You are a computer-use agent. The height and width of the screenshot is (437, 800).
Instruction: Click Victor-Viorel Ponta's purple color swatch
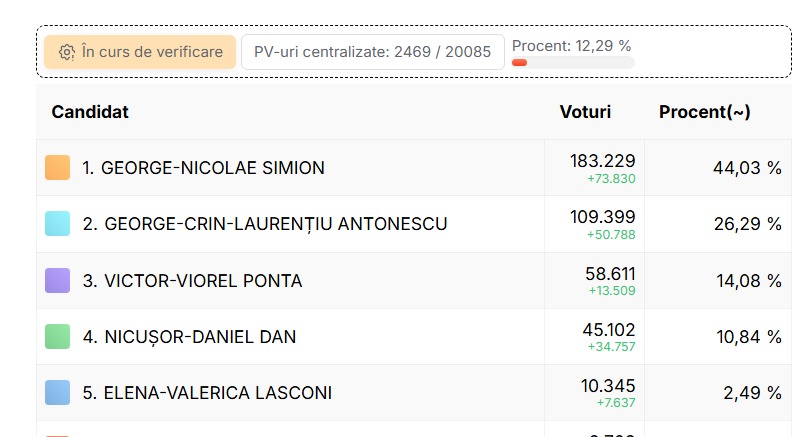pyautogui.click(x=58, y=280)
